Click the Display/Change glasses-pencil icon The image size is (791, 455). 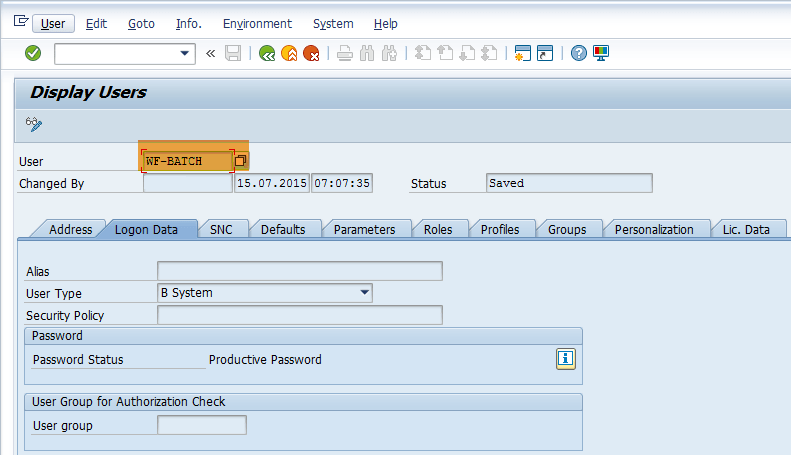34,124
